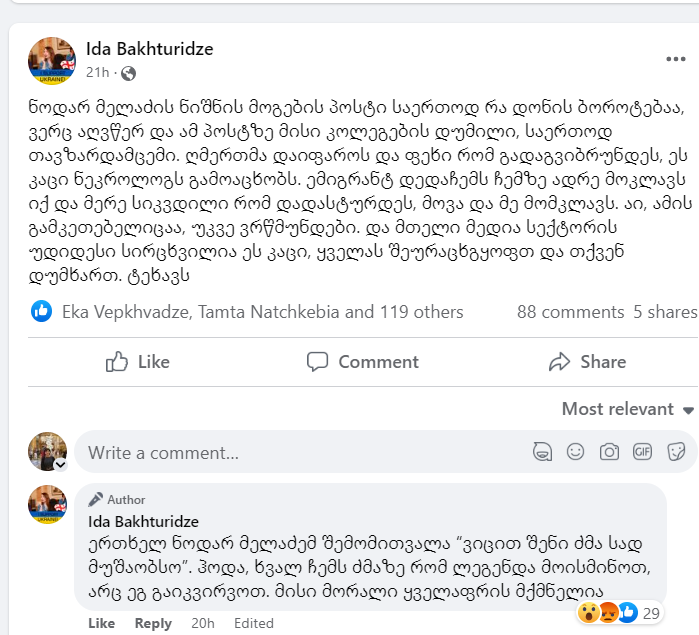The width and height of the screenshot is (699, 635).
Task: Attach a photo with camera icon
Action: pos(609,452)
